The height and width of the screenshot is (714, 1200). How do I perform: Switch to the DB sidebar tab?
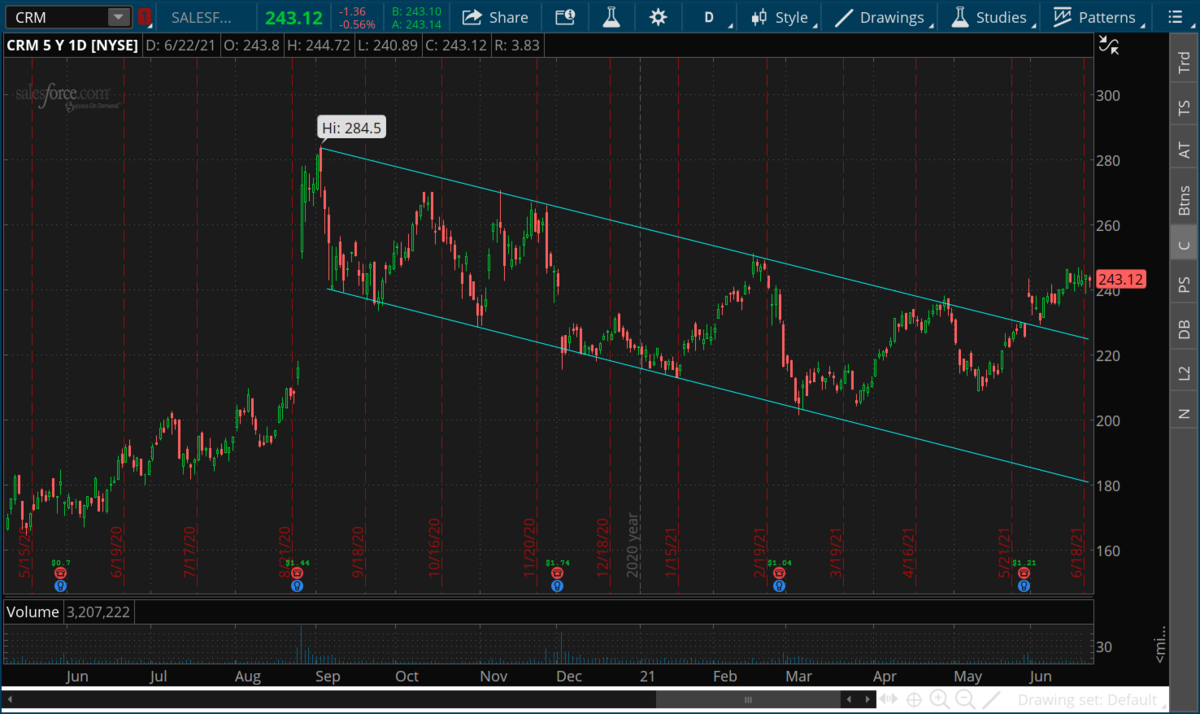[1185, 329]
